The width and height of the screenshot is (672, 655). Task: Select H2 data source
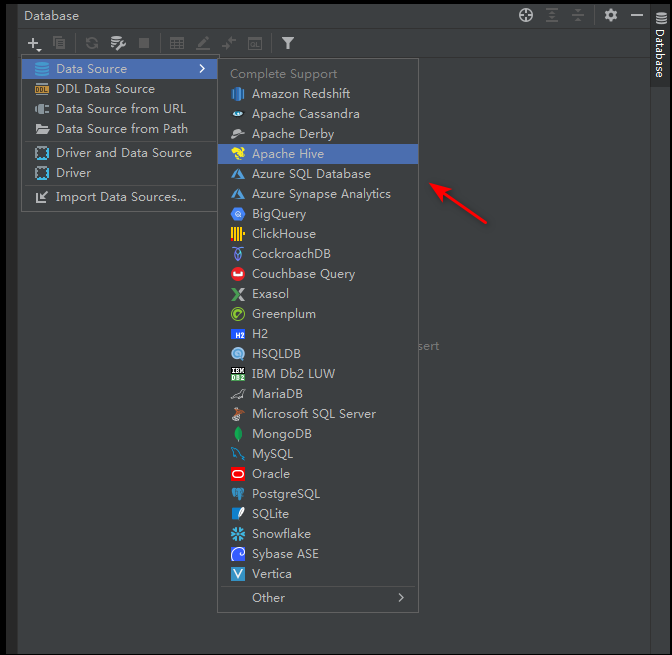[x=318, y=334]
